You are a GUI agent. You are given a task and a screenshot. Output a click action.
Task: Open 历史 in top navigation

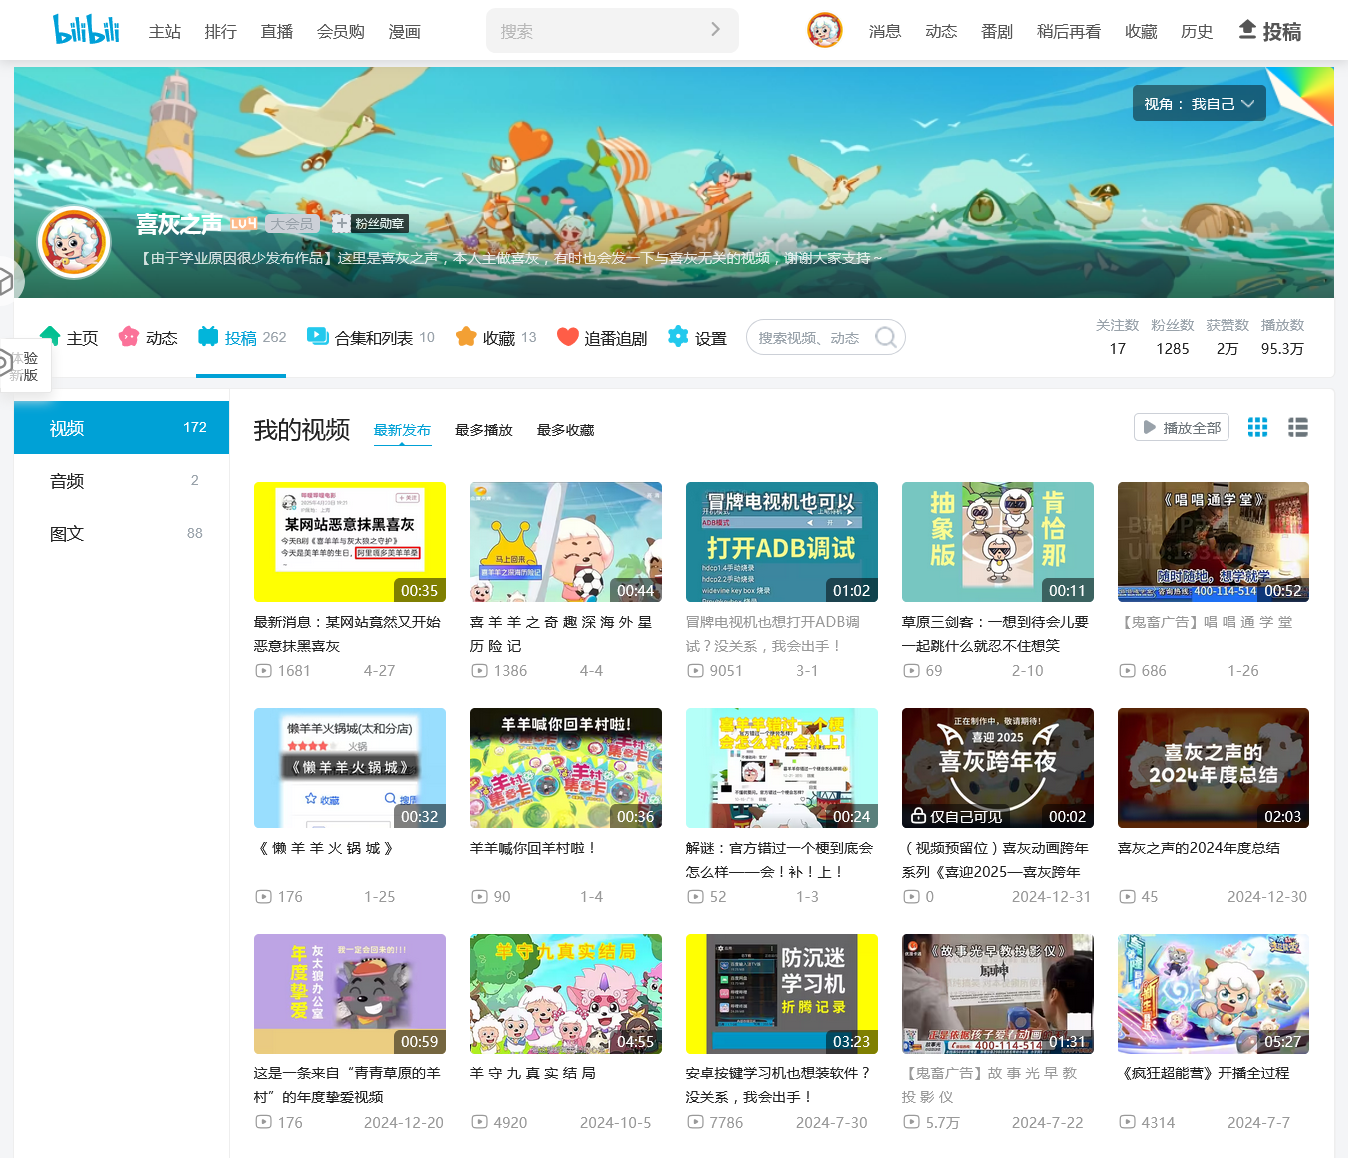(1197, 32)
